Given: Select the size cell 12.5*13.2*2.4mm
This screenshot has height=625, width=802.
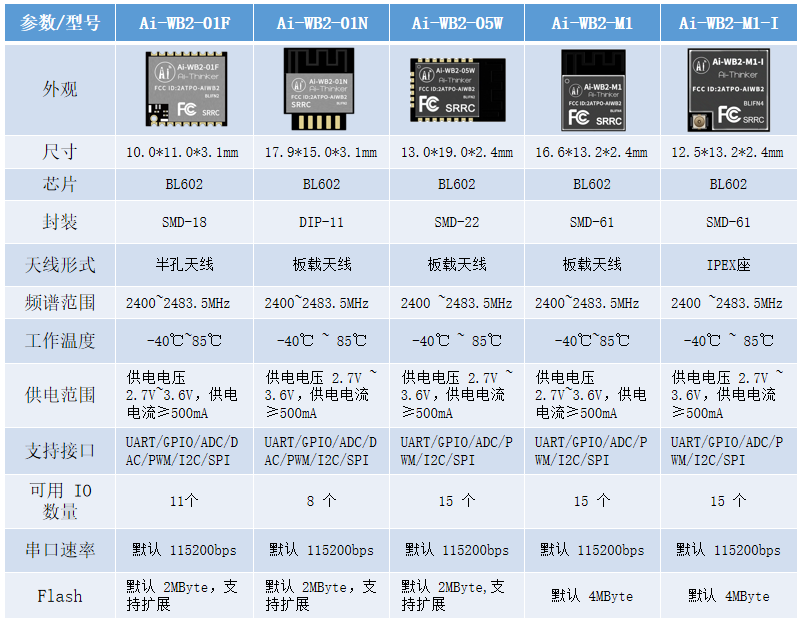Looking at the screenshot, I should pos(727,152).
